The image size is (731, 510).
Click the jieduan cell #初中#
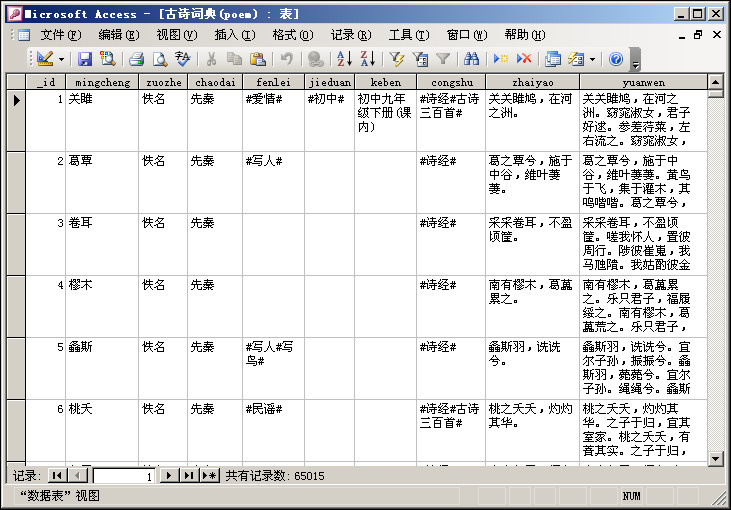pyautogui.click(x=330, y=120)
